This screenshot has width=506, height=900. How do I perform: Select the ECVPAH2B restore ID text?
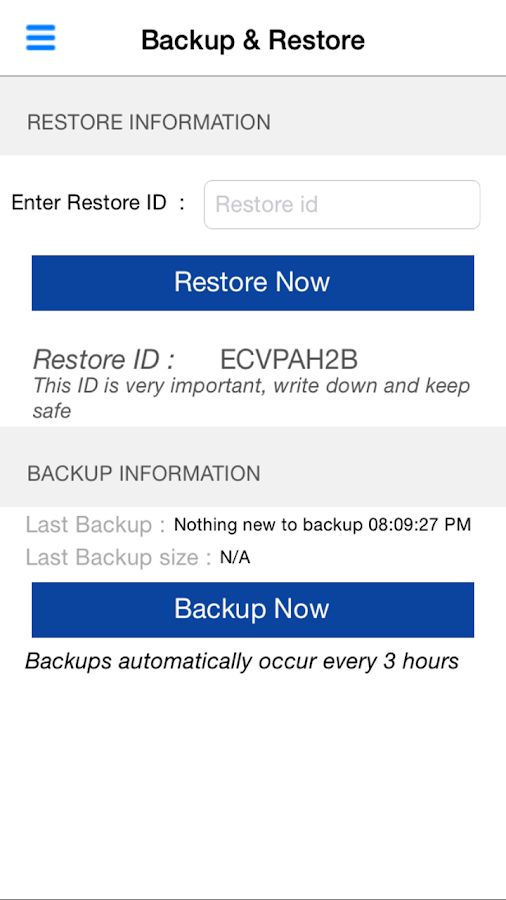(x=289, y=360)
